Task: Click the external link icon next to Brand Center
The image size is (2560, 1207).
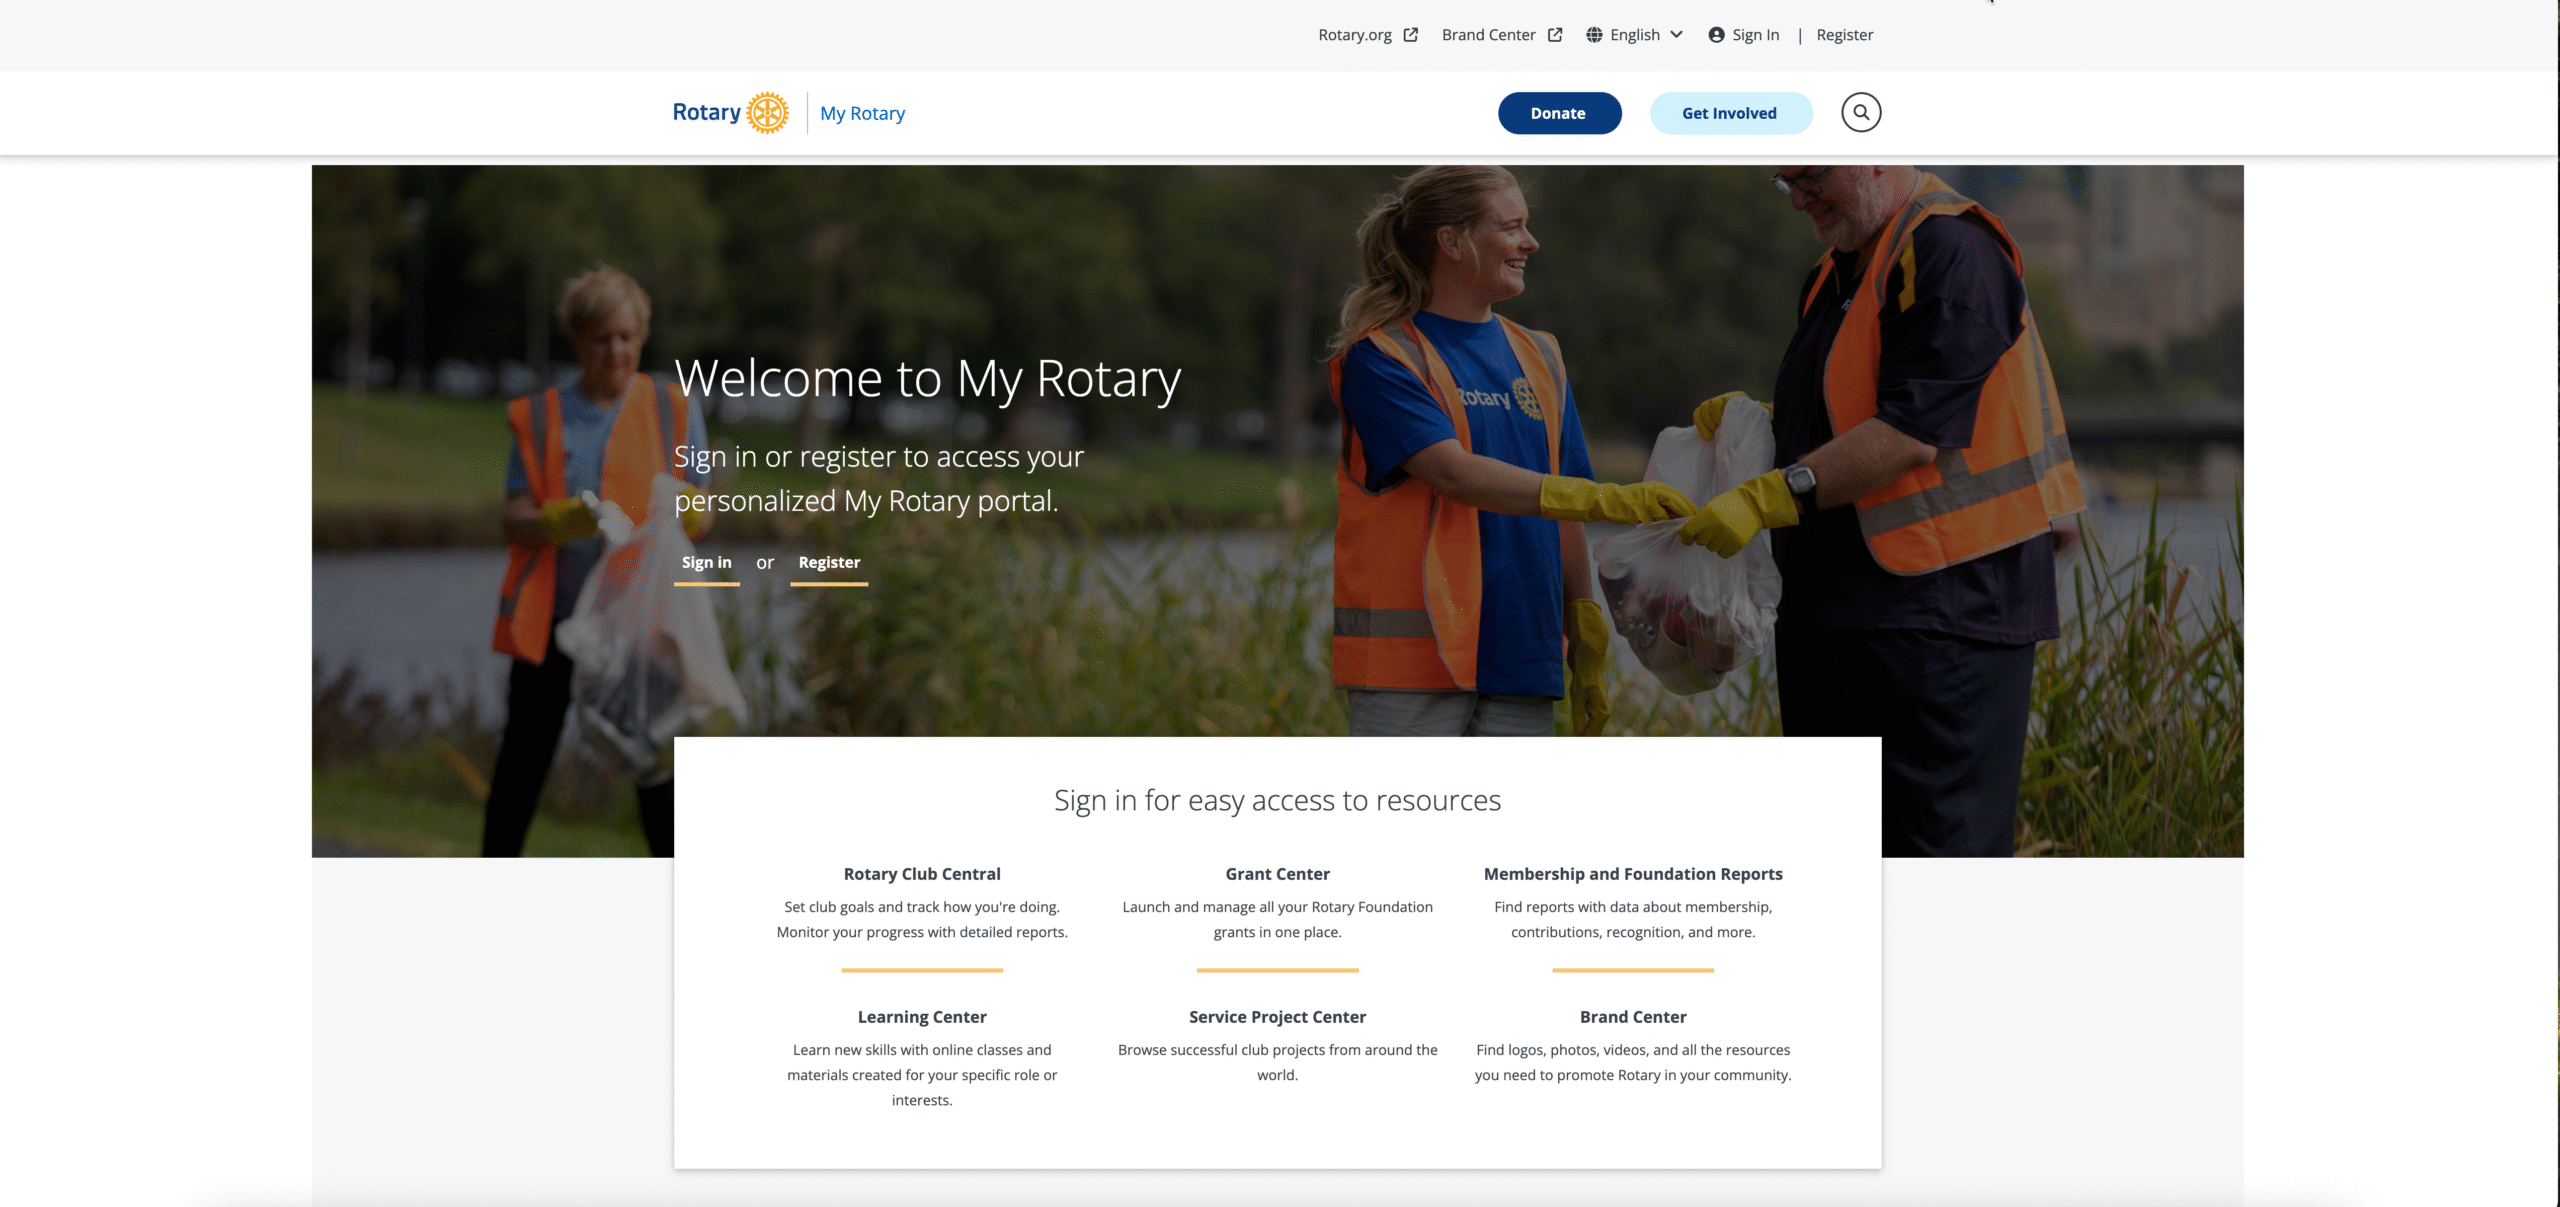Action: [1555, 35]
